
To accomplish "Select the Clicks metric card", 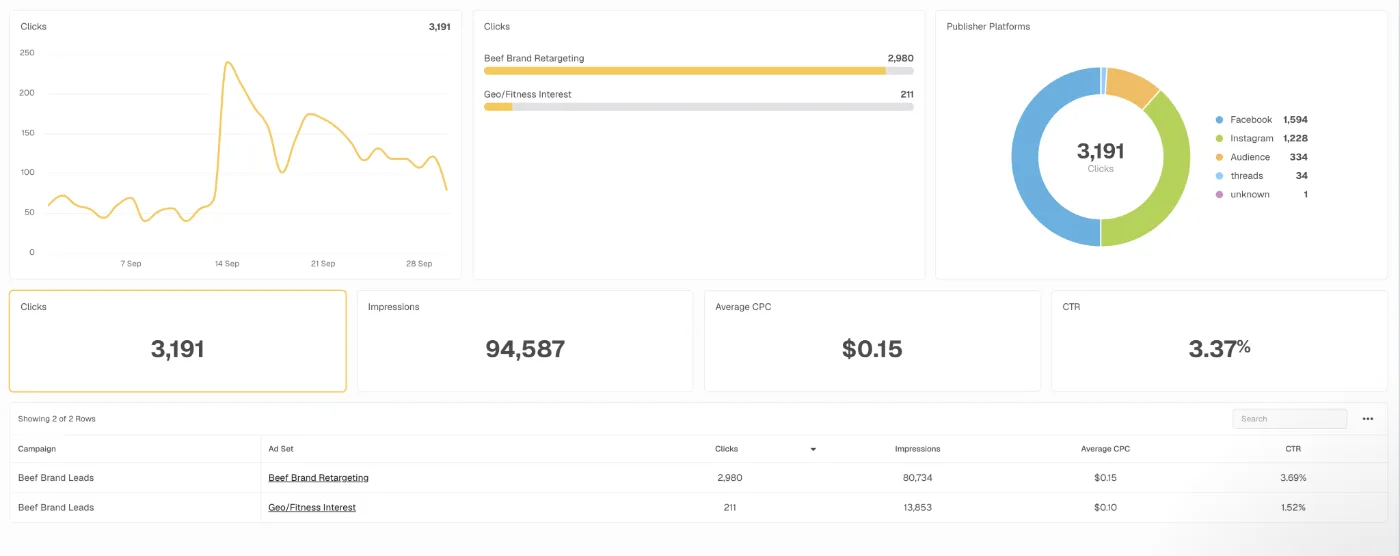I will click(x=178, y=341).
